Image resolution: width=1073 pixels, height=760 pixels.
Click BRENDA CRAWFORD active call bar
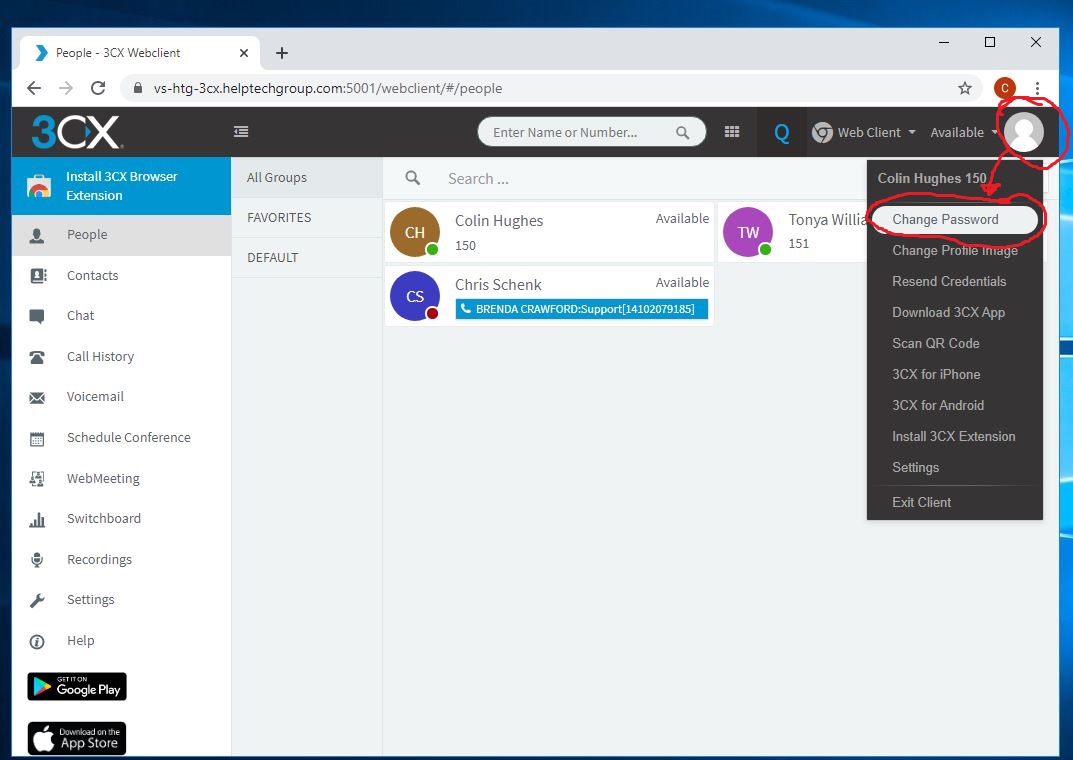[x=582, y=309]
